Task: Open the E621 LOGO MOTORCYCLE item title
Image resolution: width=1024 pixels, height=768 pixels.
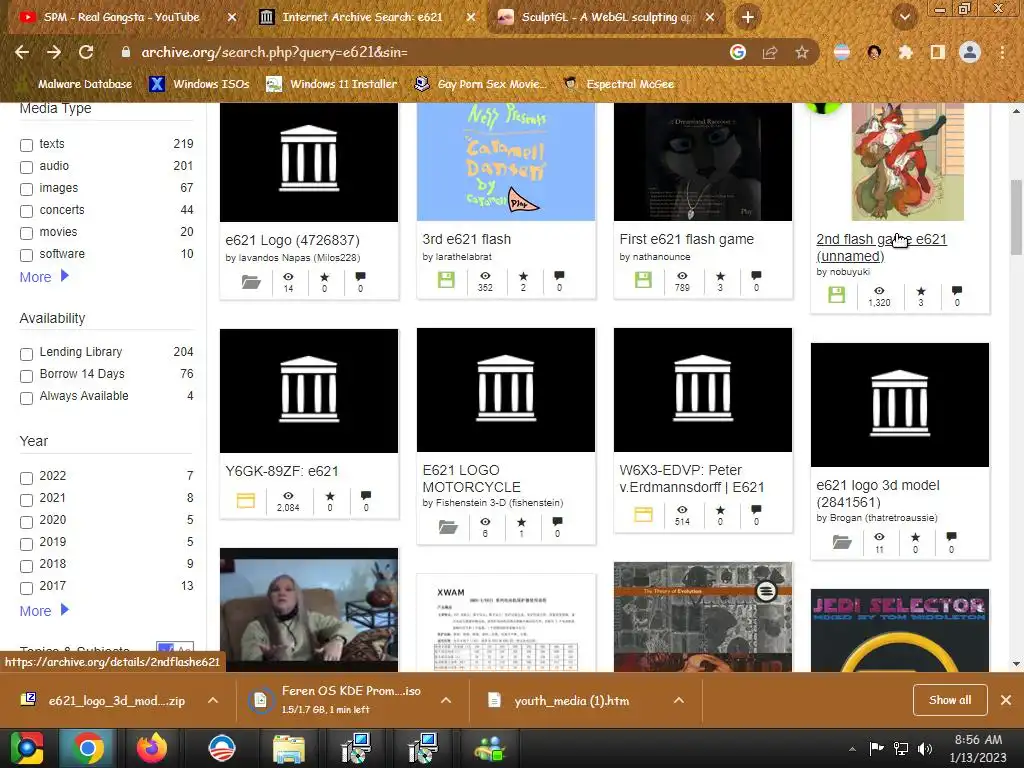Action: pyautogui.click(x=471, y=479)
